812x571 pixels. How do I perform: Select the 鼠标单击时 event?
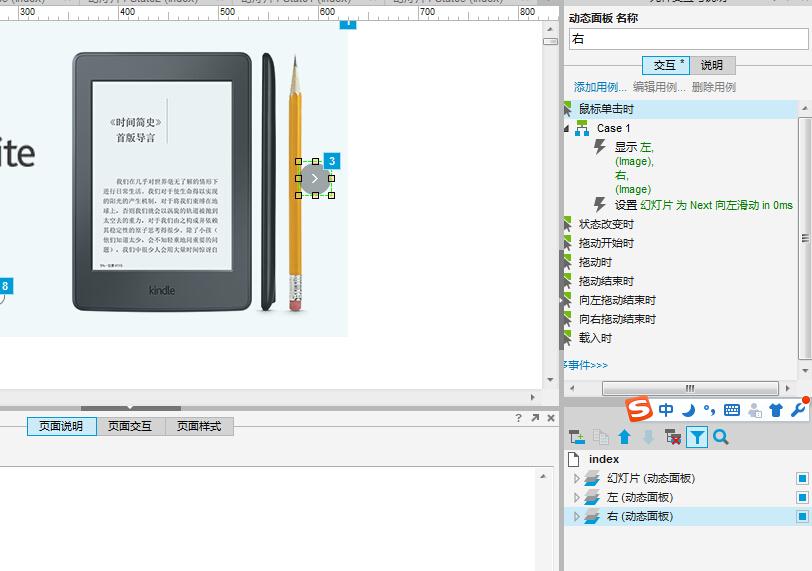680,109
